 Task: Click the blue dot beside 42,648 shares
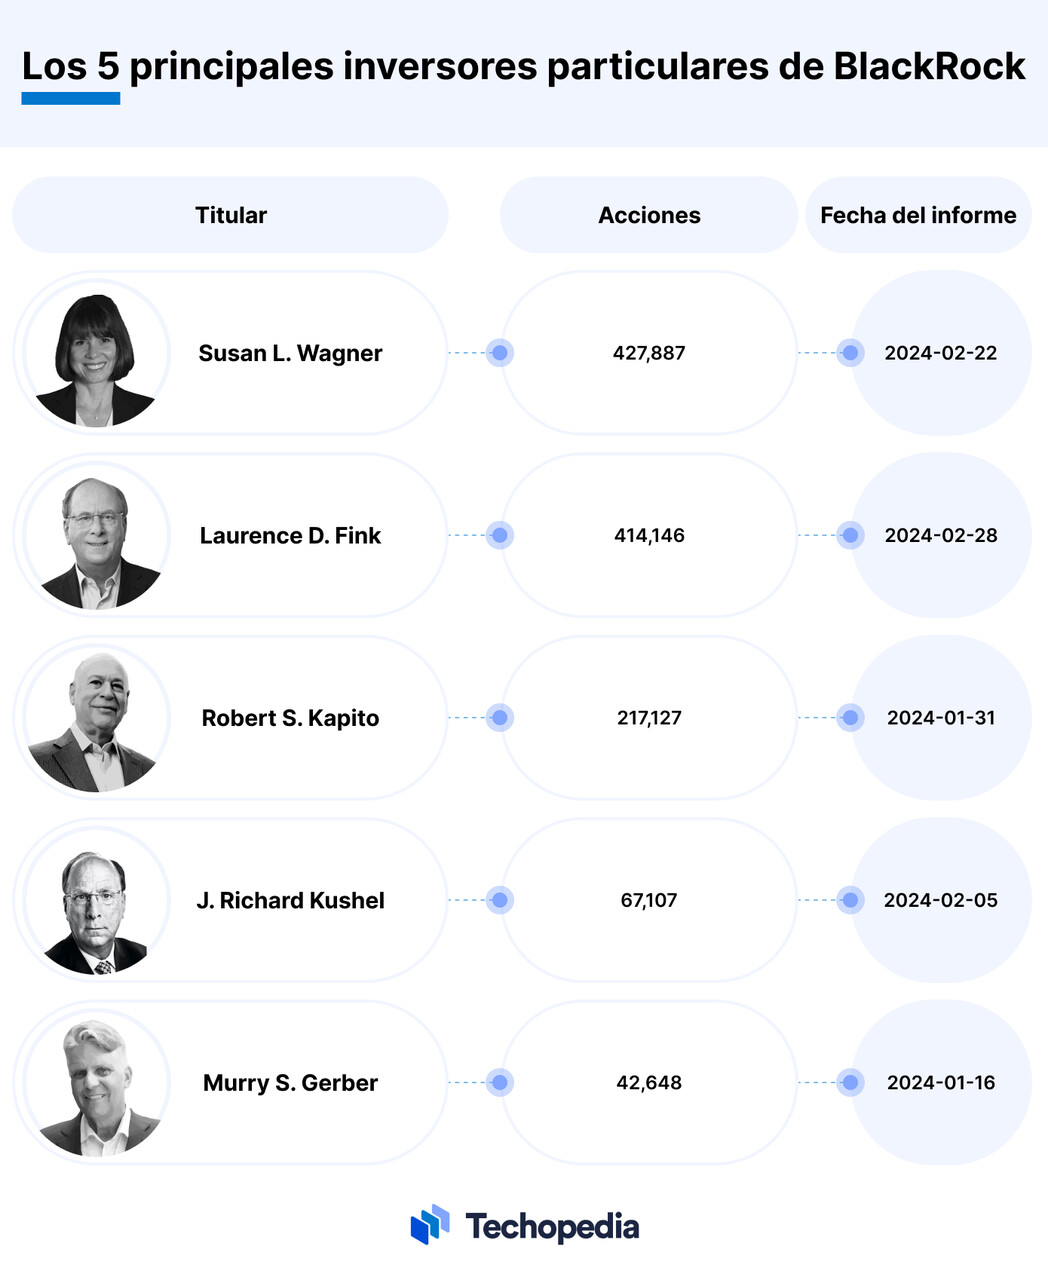500,1082
